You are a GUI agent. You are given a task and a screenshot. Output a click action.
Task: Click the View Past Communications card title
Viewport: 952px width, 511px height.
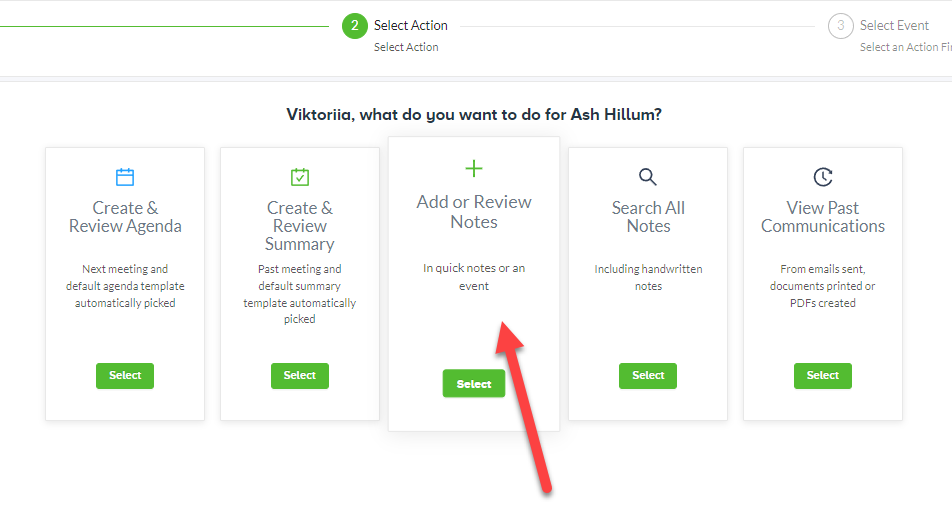pos(823,217)
